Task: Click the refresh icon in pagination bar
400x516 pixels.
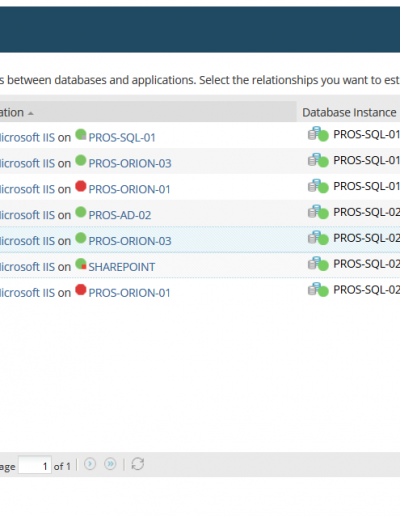Action: pos(138,464)
